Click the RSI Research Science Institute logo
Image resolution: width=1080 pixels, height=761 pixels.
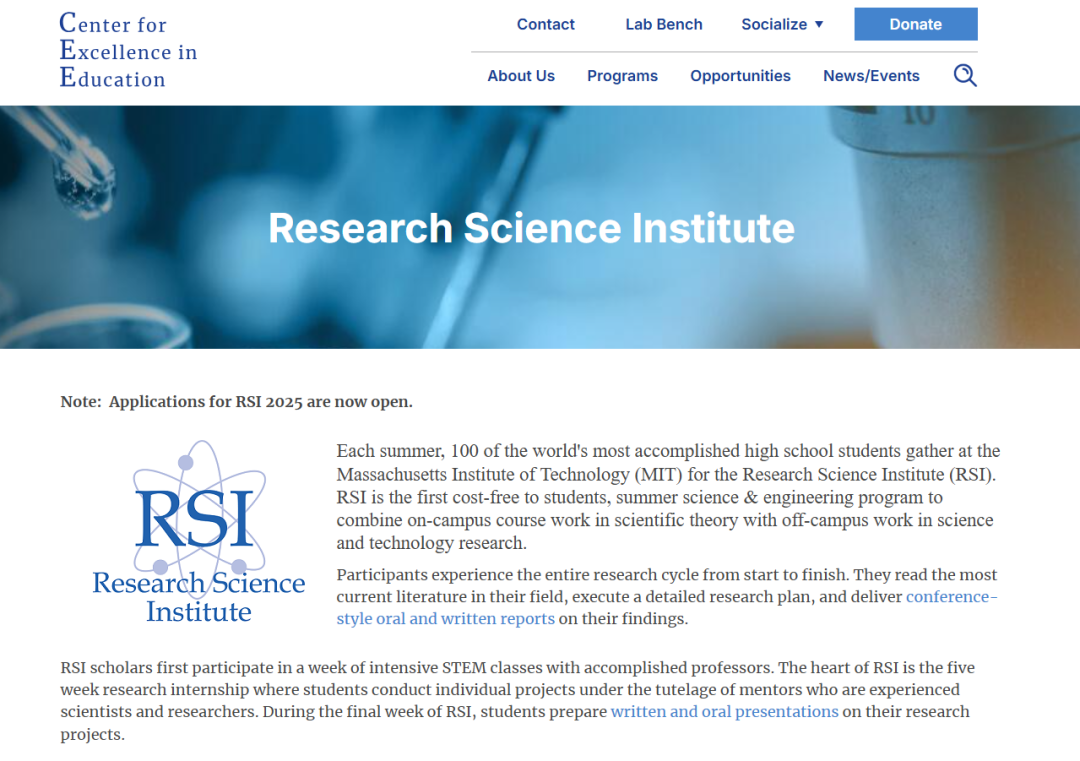198,532
